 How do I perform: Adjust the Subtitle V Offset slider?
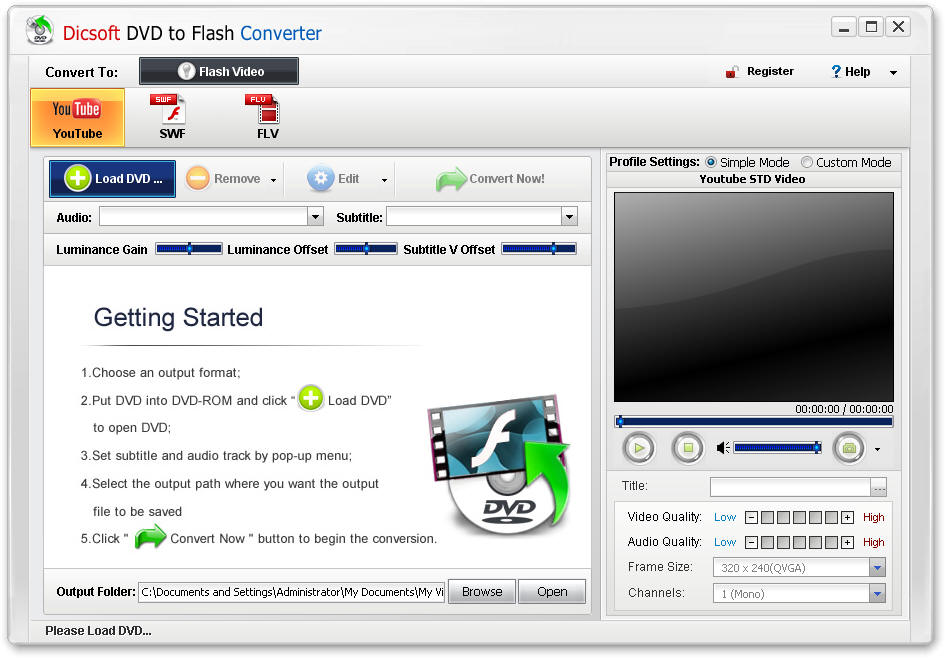point(539,249)
